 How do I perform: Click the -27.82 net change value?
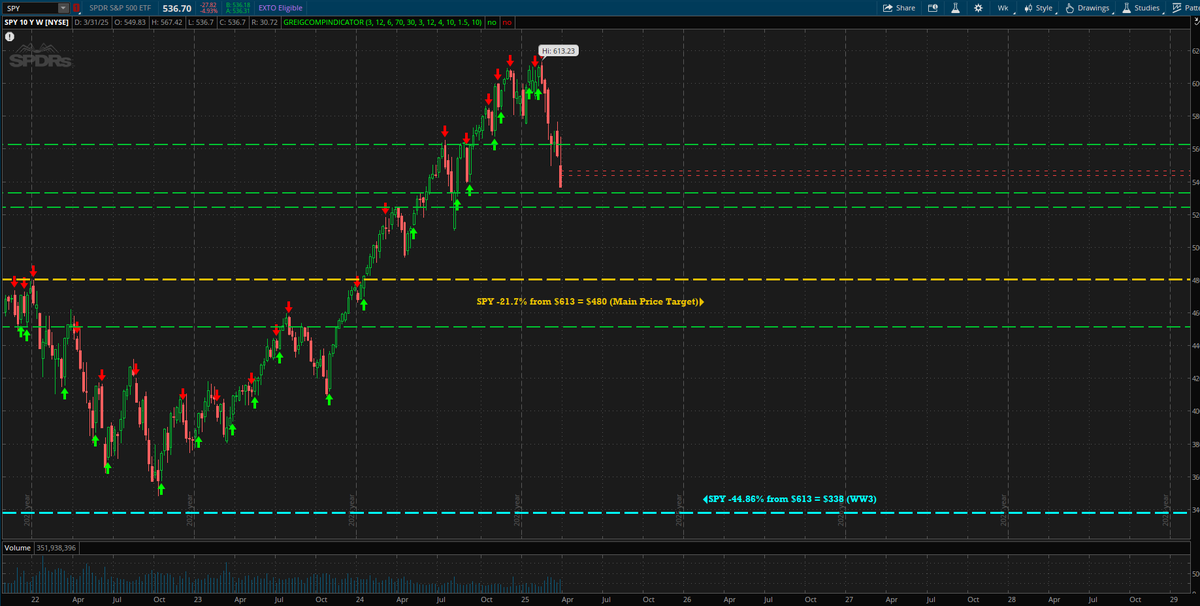(208, 5)
